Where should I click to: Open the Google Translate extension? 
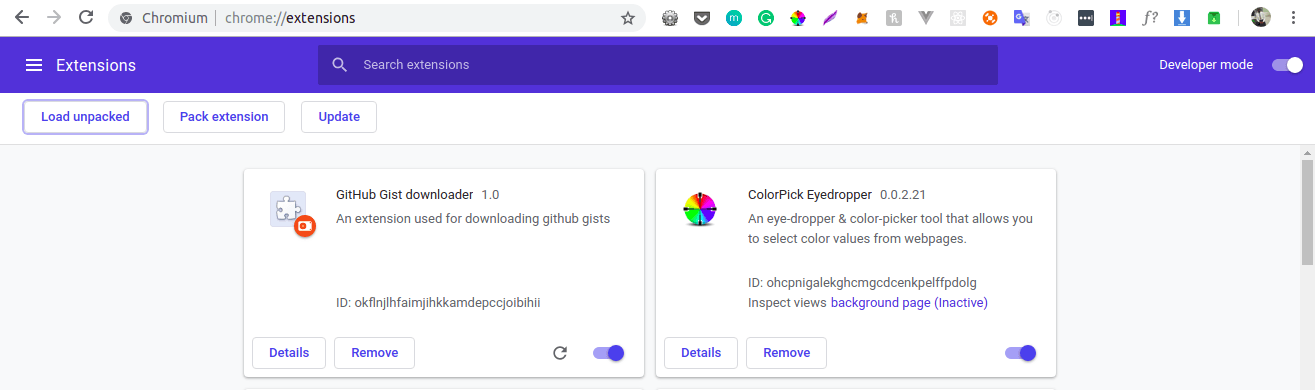[x=1022, y=18]
